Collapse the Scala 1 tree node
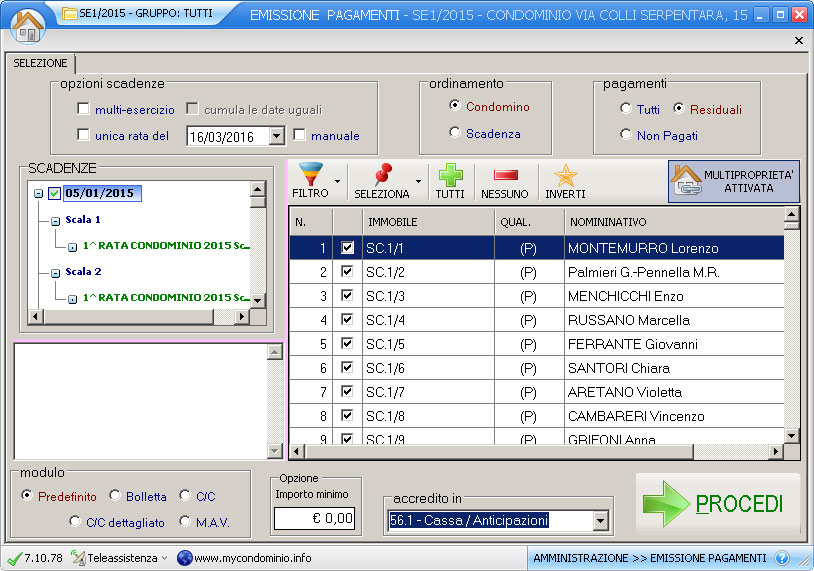The width and height of the screenshot is (814, 571). 56,220
